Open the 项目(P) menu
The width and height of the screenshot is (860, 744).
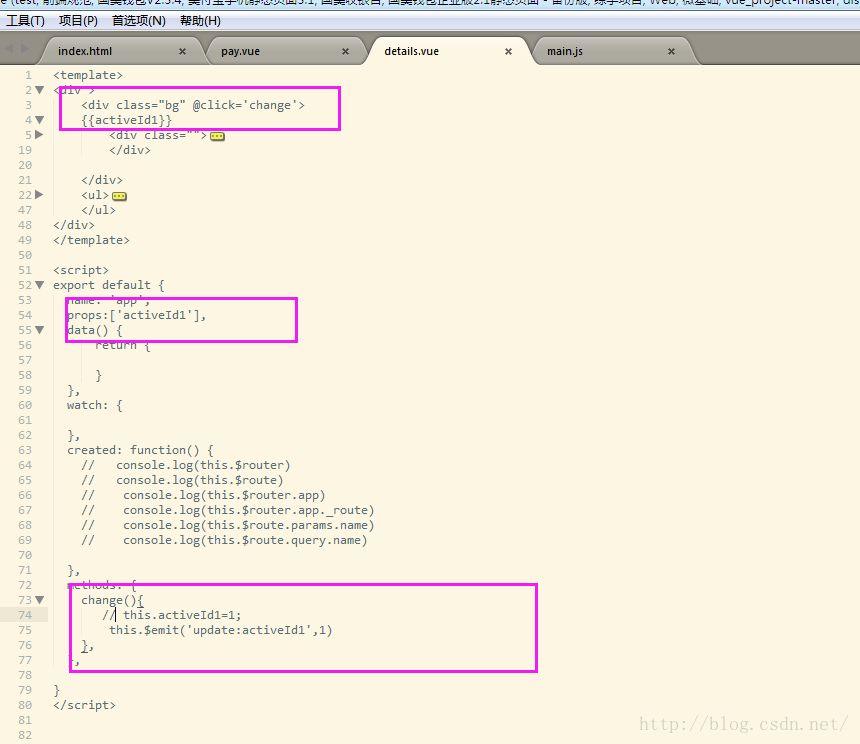coord(78,21)
